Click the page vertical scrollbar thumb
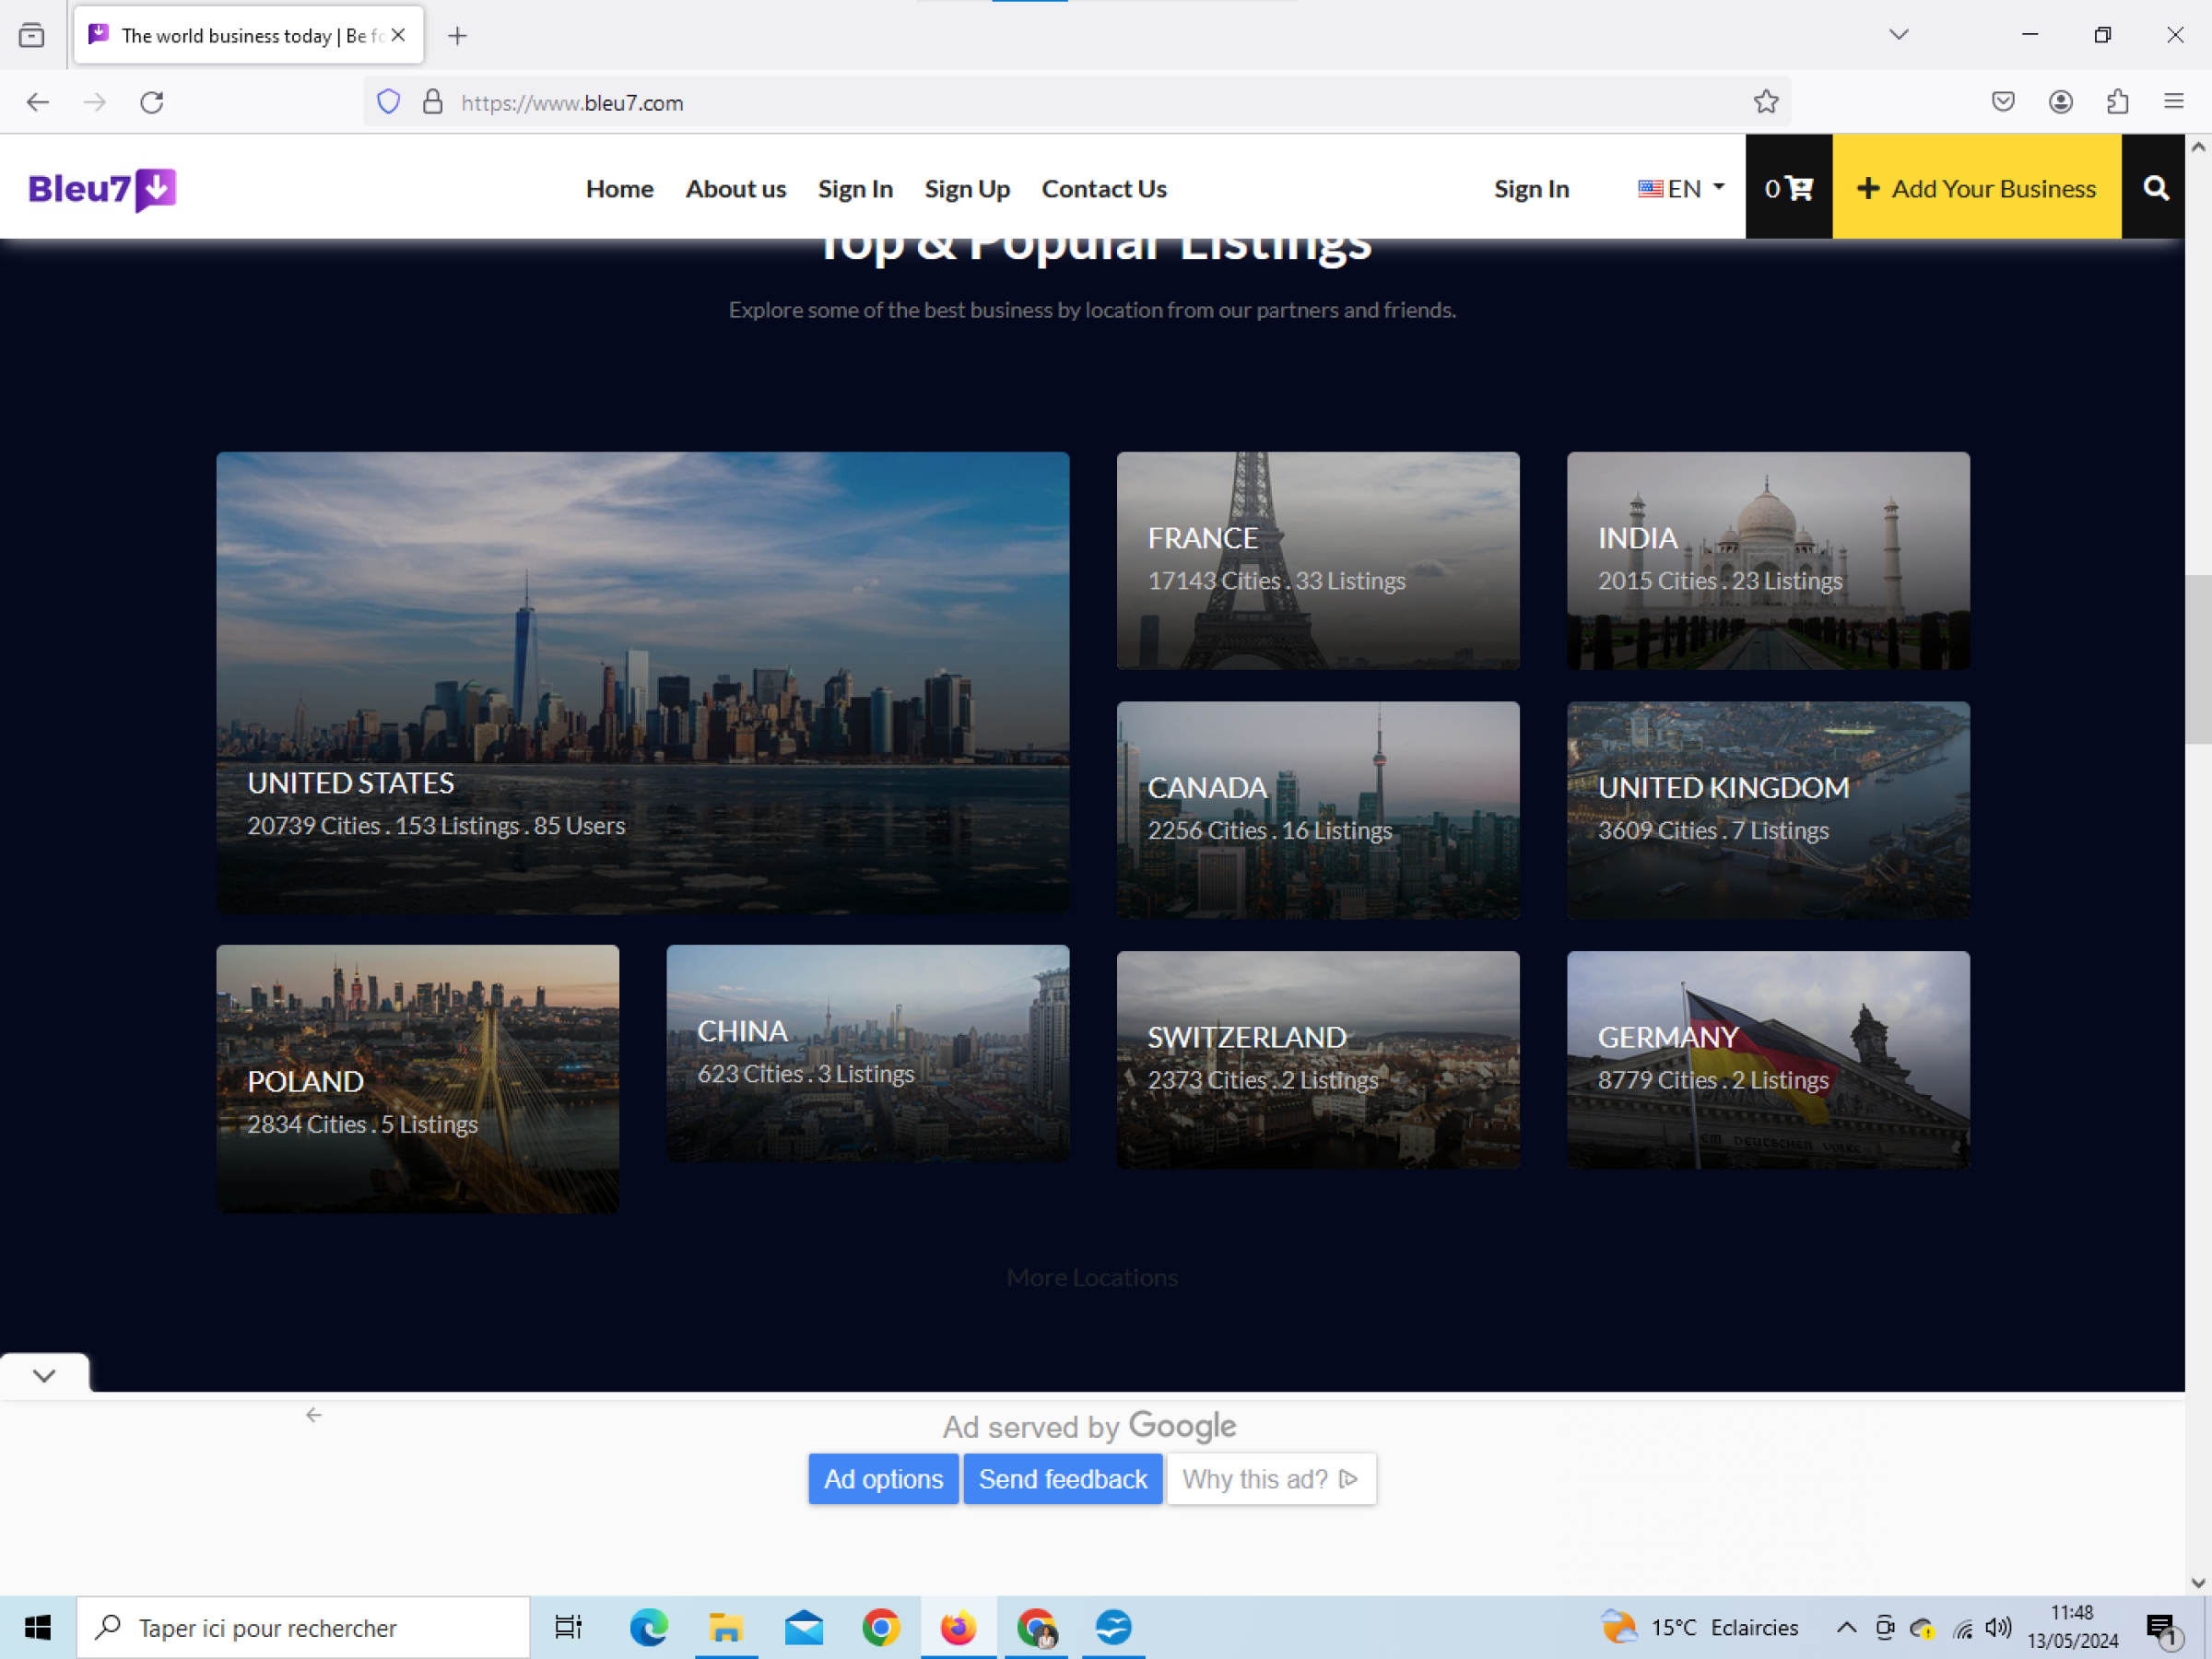The width and height of the screenshot is (2212, 1659). click(2197, 659)
